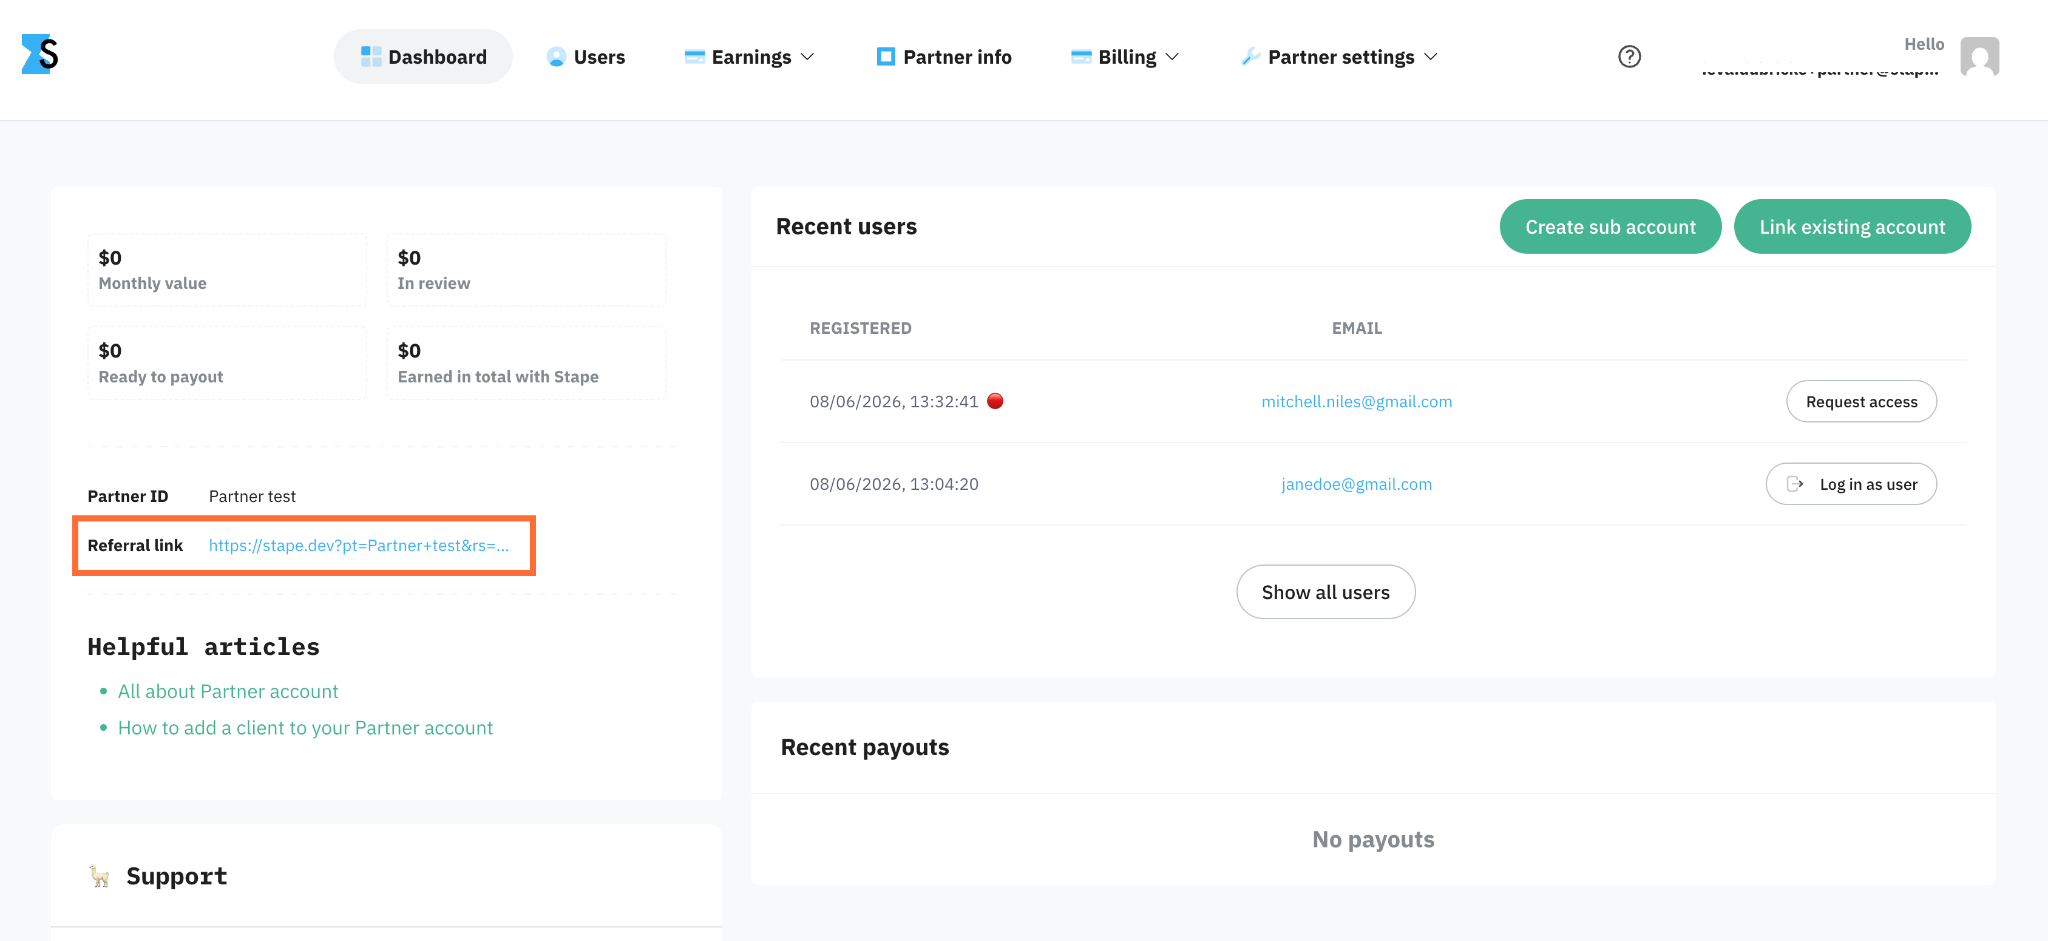Click the EMAIL column header
The width and height of the screenshot is (2048, 941).
(x=1356, y=328)
